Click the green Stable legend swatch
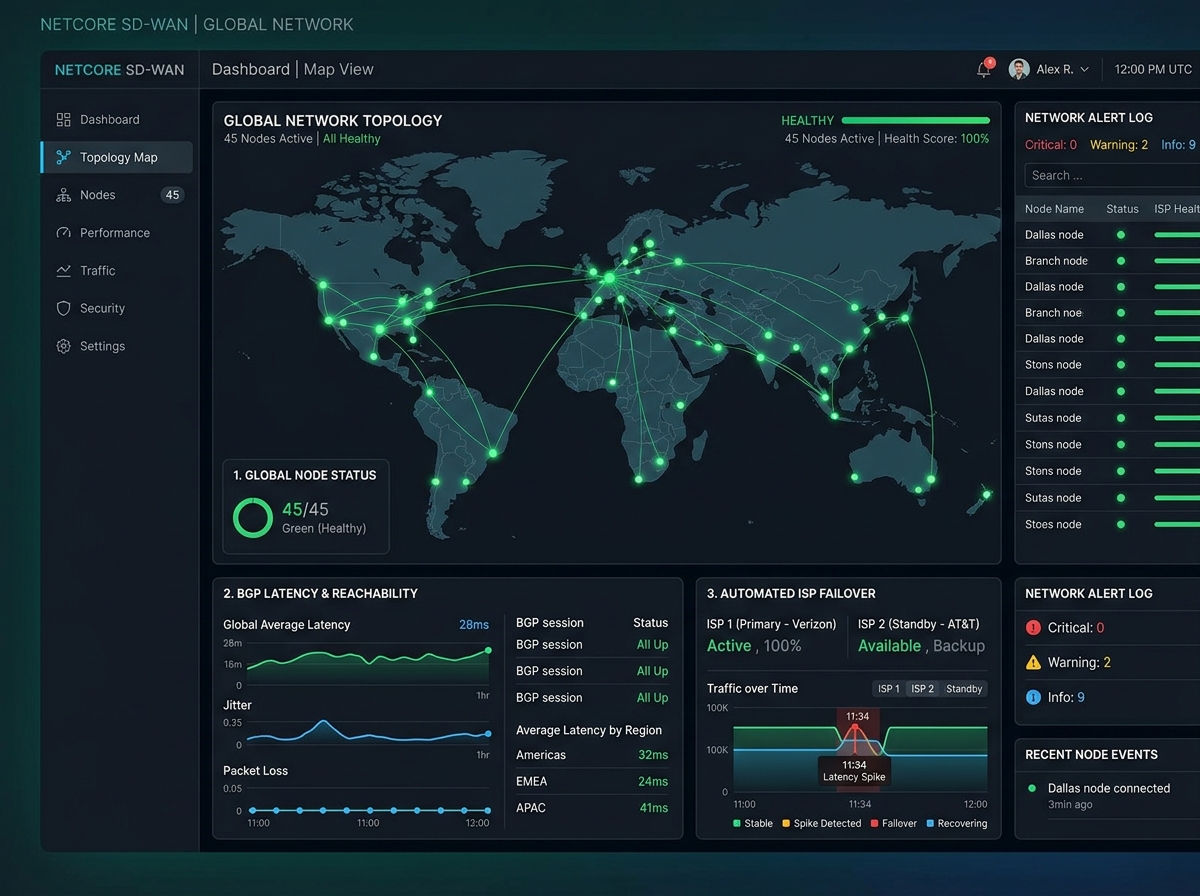Image resolution: width=1200 pixels, height=896 pixels. (x=737, y=824)
